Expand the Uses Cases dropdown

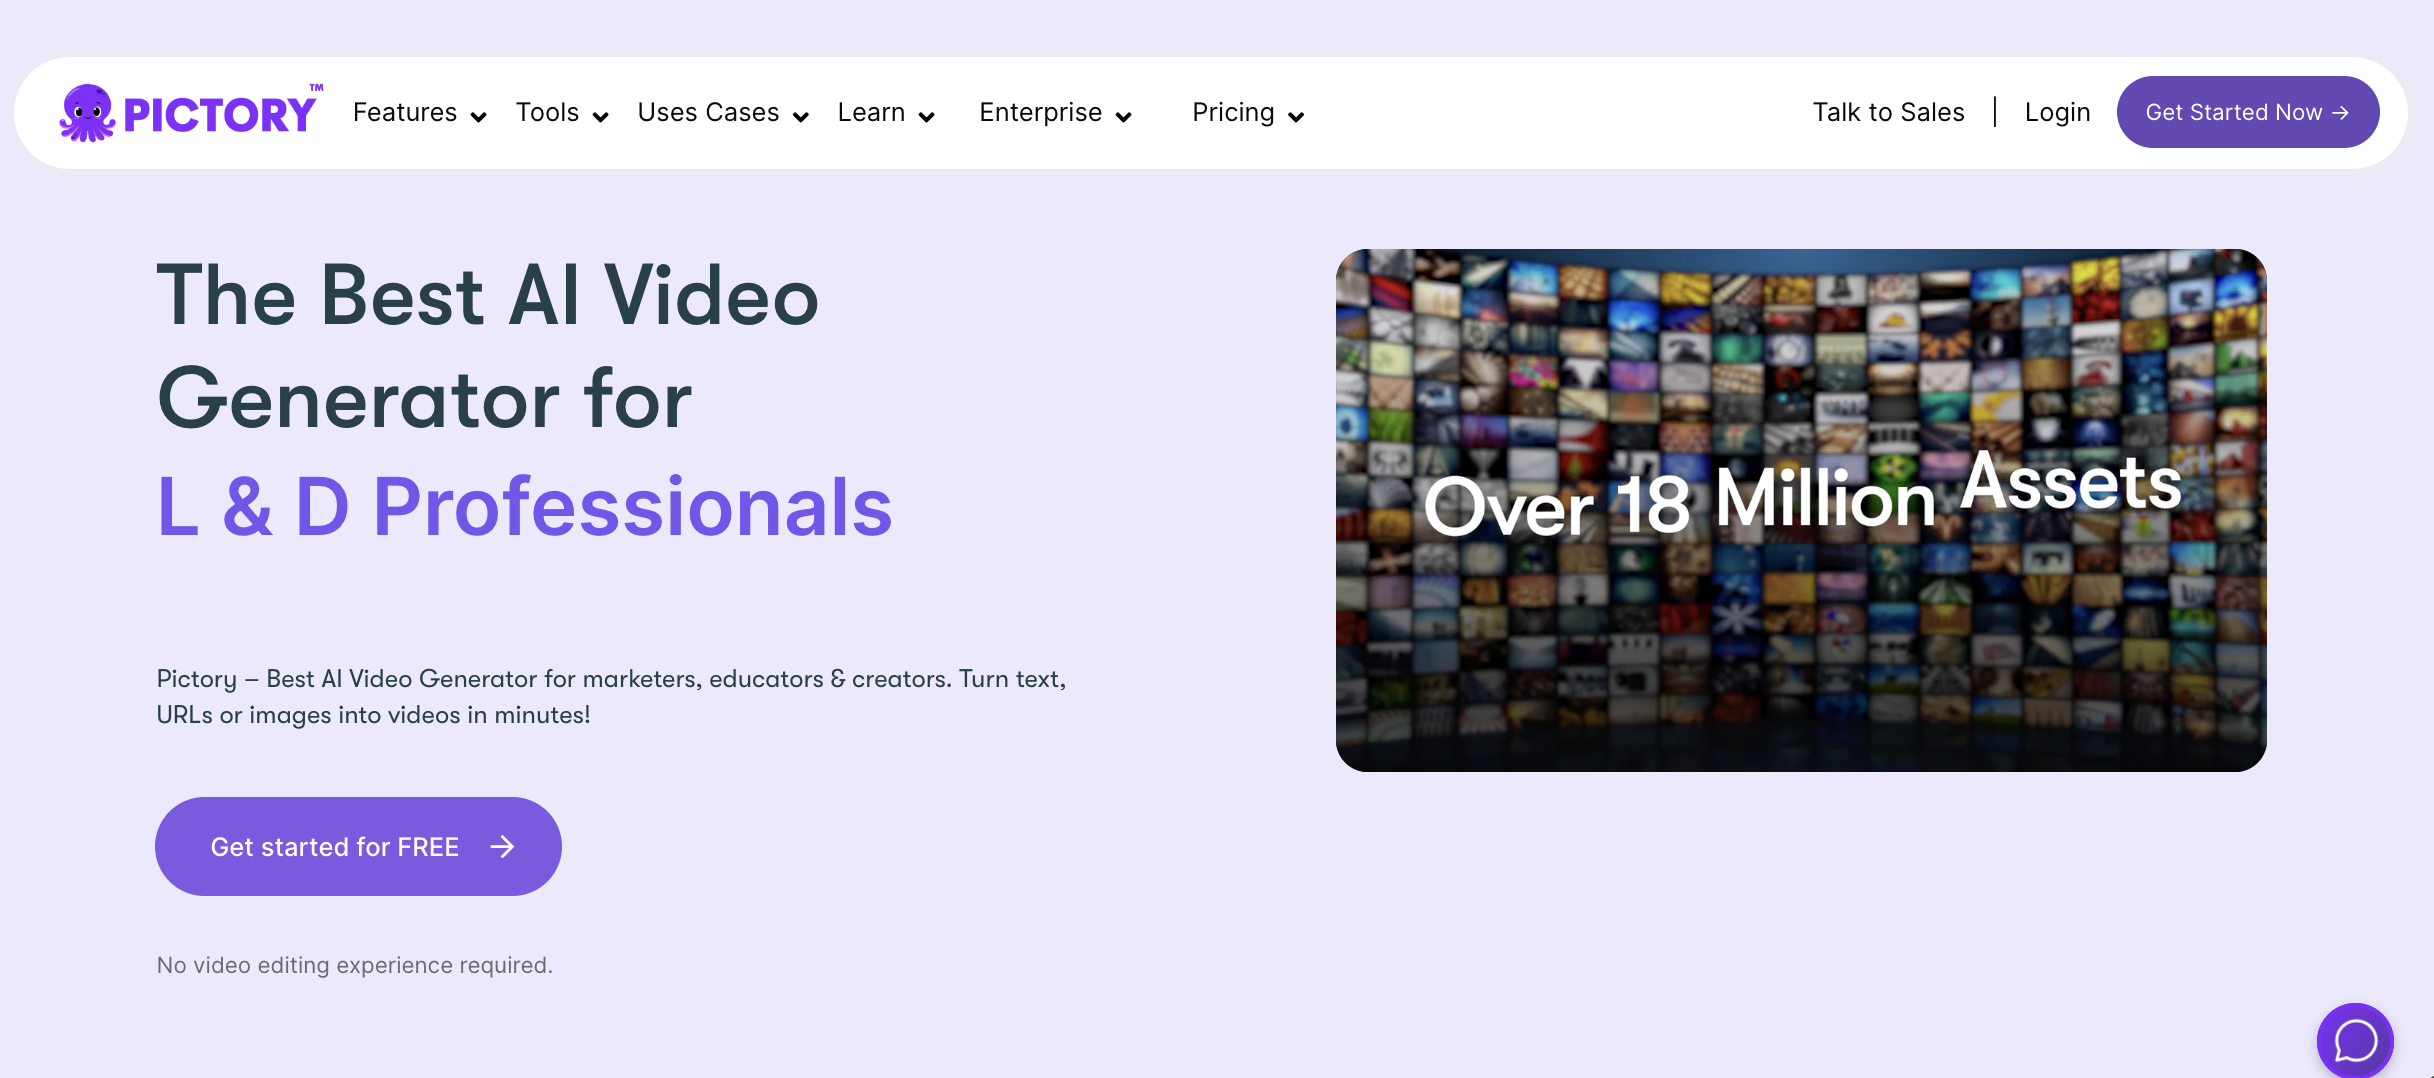click(800, 117)
